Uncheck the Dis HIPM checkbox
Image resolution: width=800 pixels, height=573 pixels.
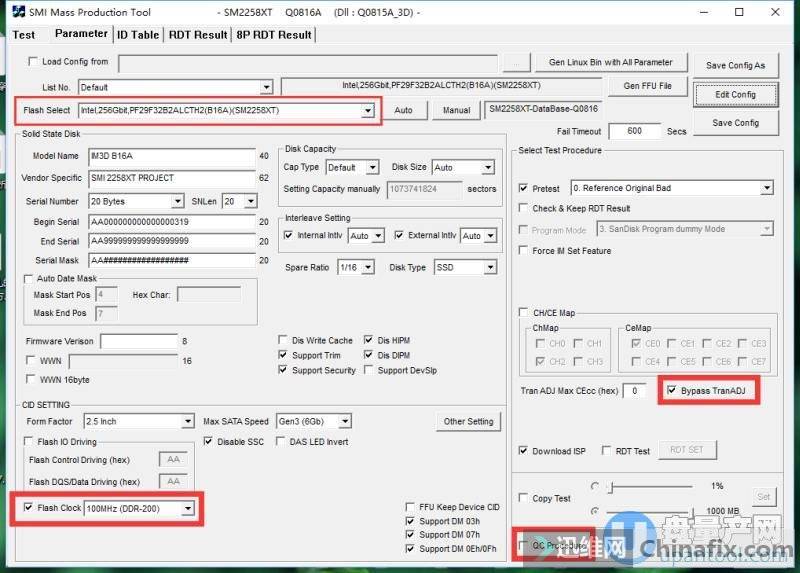368,340
